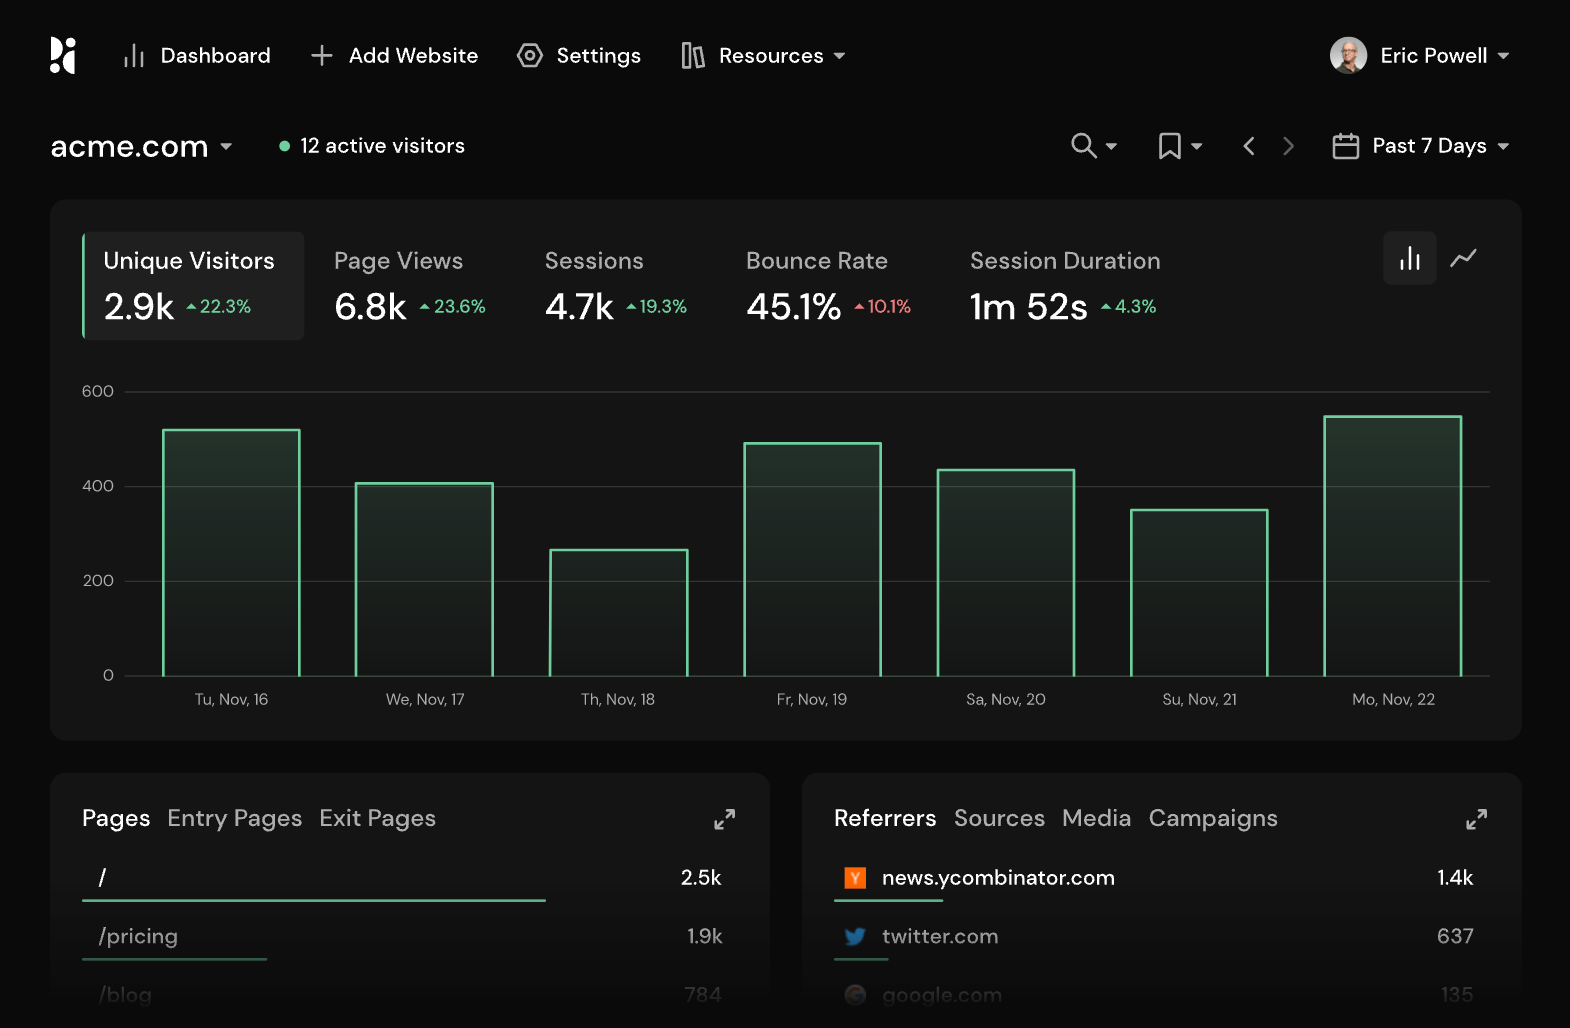Click the app logo in the top bar

tap(63, 56)
